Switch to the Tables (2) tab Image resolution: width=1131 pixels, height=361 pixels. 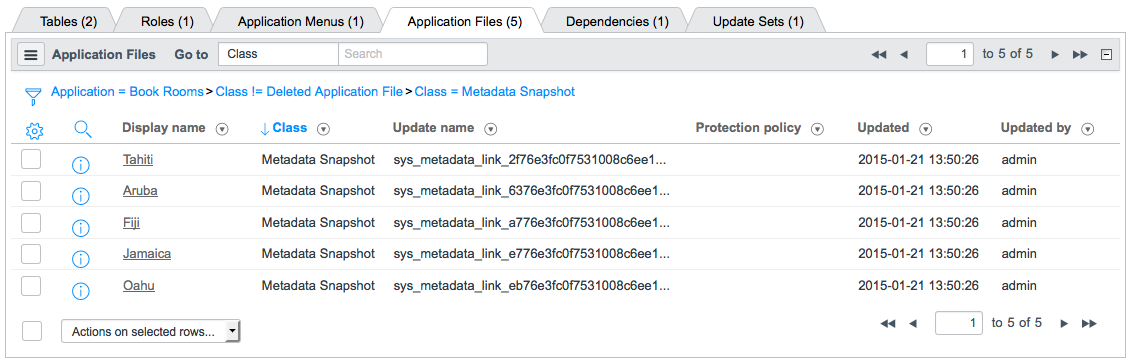[x=69, y=22]
